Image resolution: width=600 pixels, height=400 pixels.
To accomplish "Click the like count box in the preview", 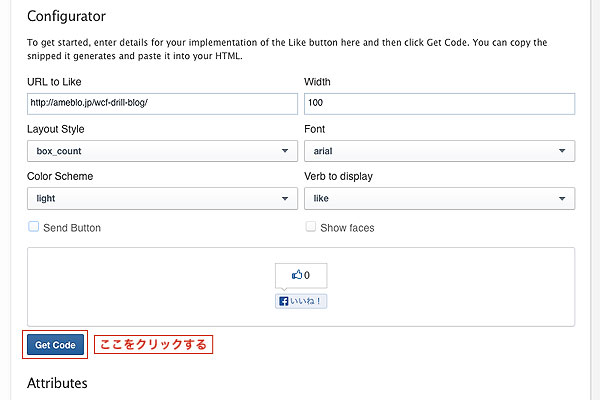I will (301, 276).
